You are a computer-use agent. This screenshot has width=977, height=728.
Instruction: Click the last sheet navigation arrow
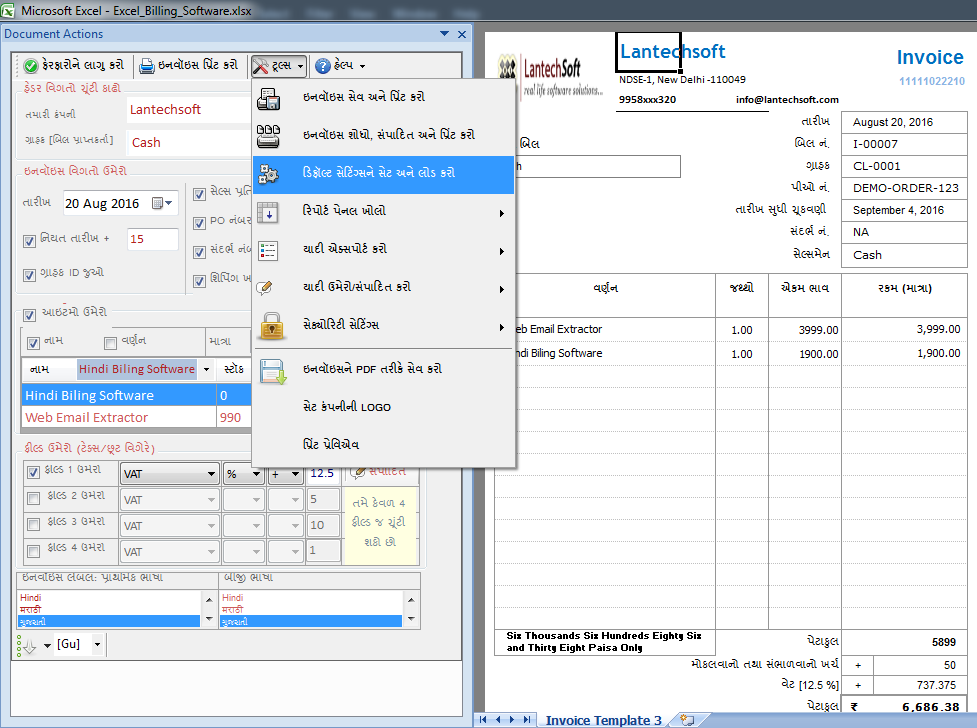527,719
